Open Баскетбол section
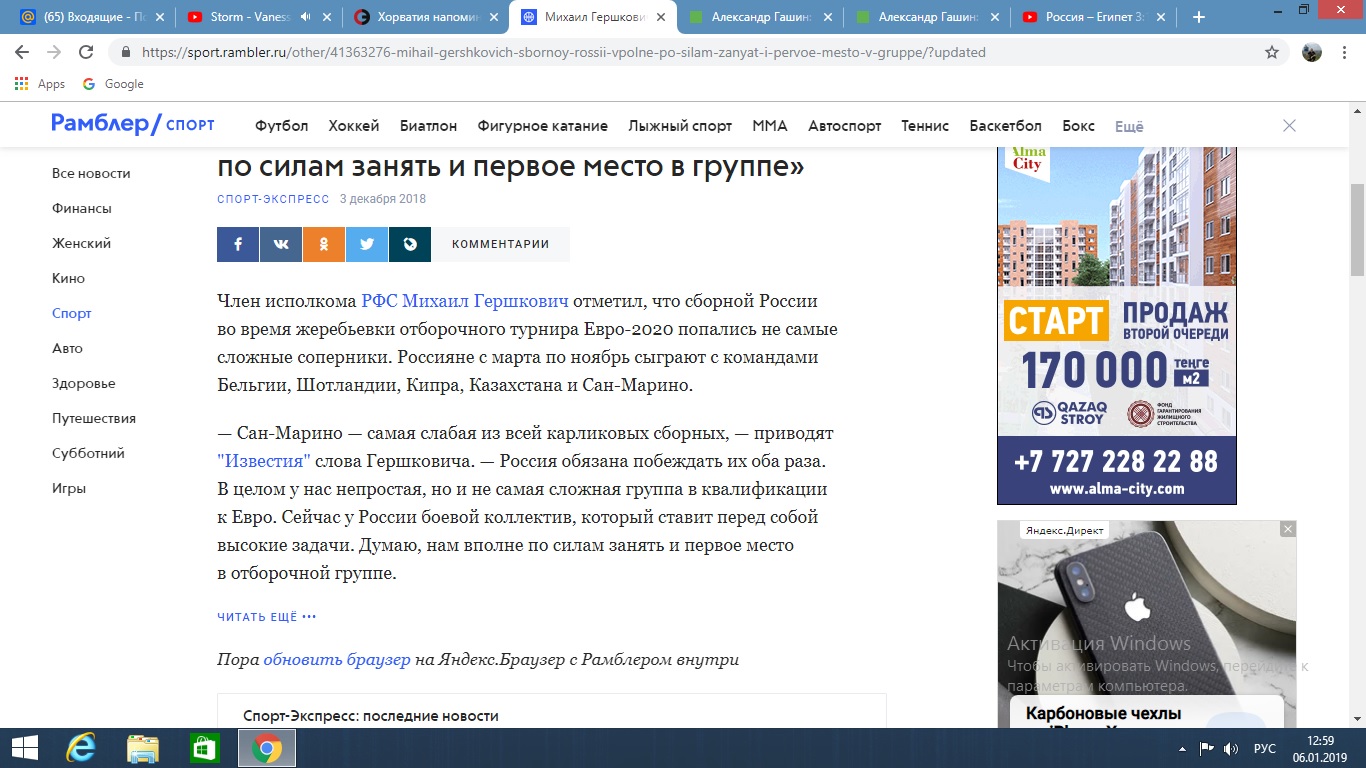Image resolution: width=1366 pixels, height=768 pixels. [x=1005, y=126]
